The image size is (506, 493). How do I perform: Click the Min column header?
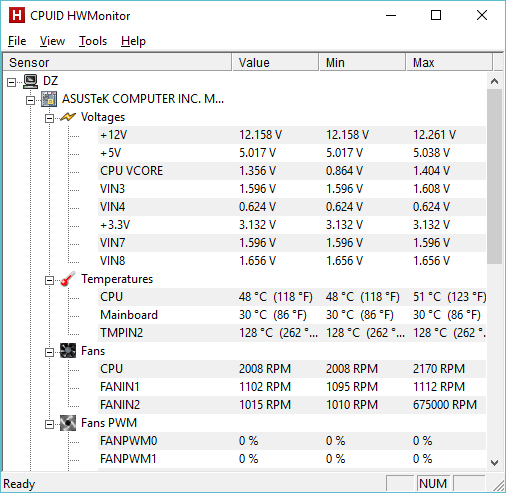point(362,62)
